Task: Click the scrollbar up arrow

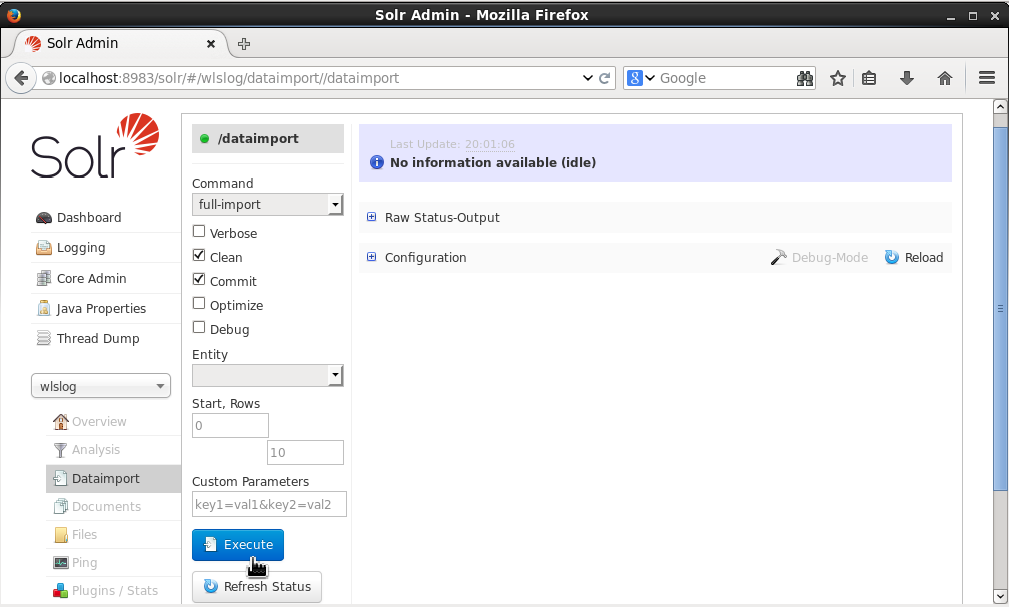Action: tap(1000, 107)
